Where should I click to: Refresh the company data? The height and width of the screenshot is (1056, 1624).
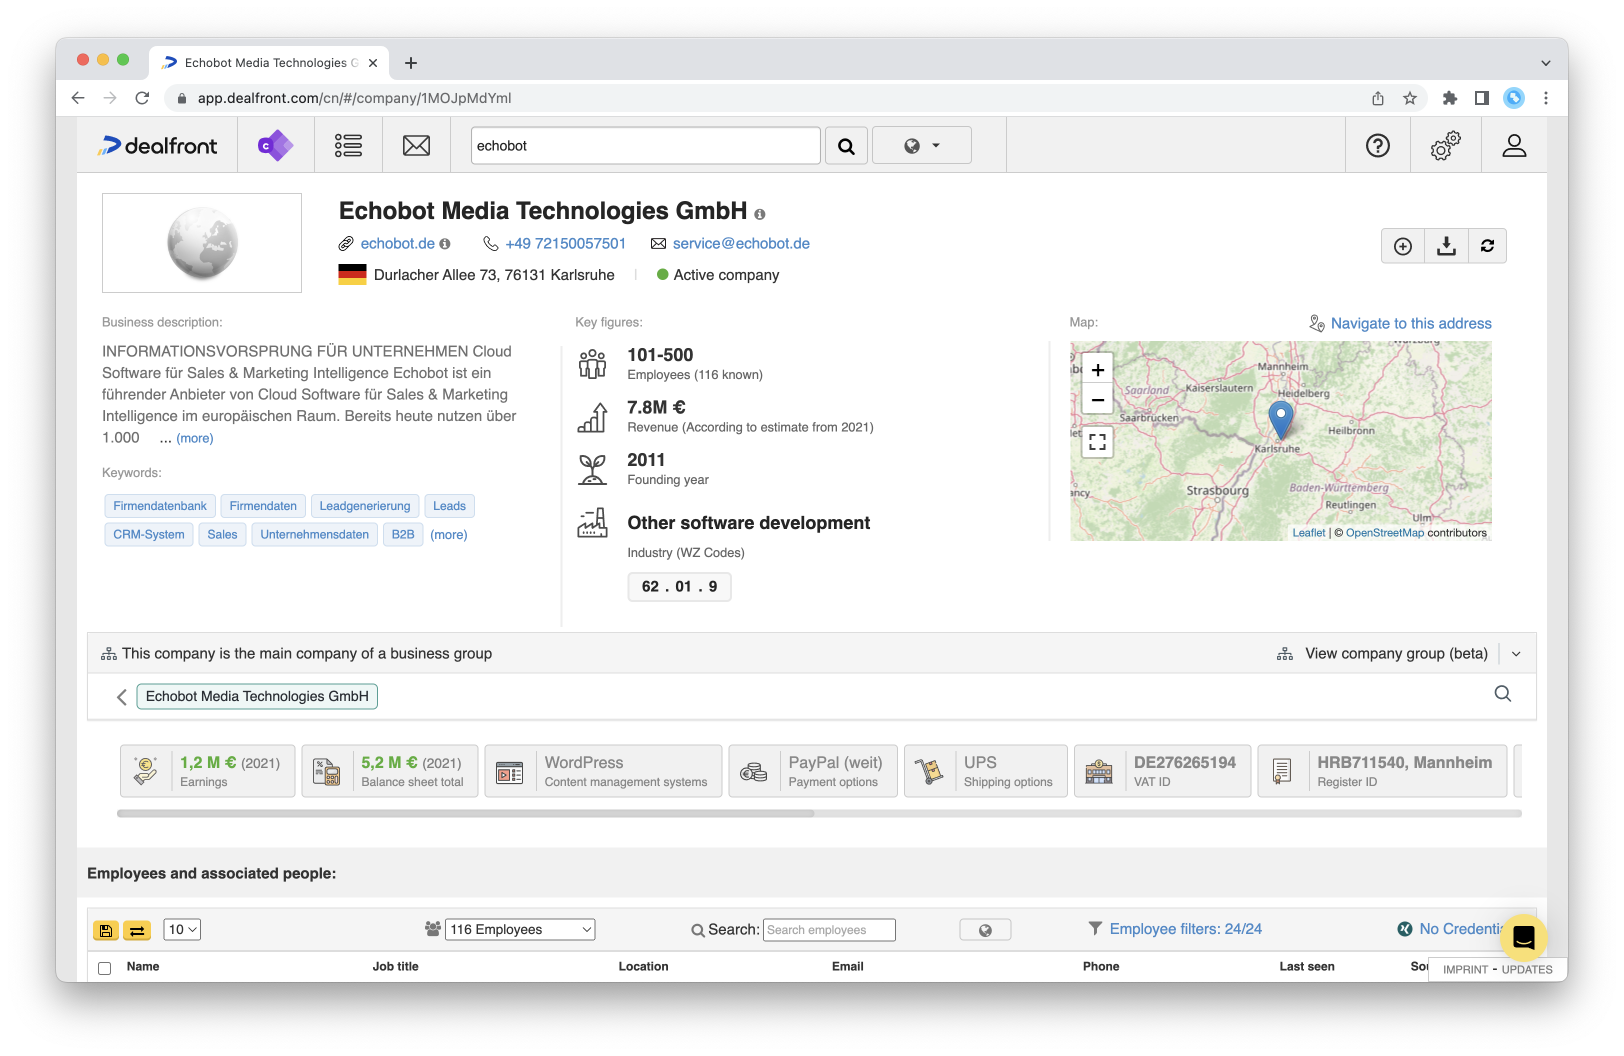click(x=1487, y=246)
